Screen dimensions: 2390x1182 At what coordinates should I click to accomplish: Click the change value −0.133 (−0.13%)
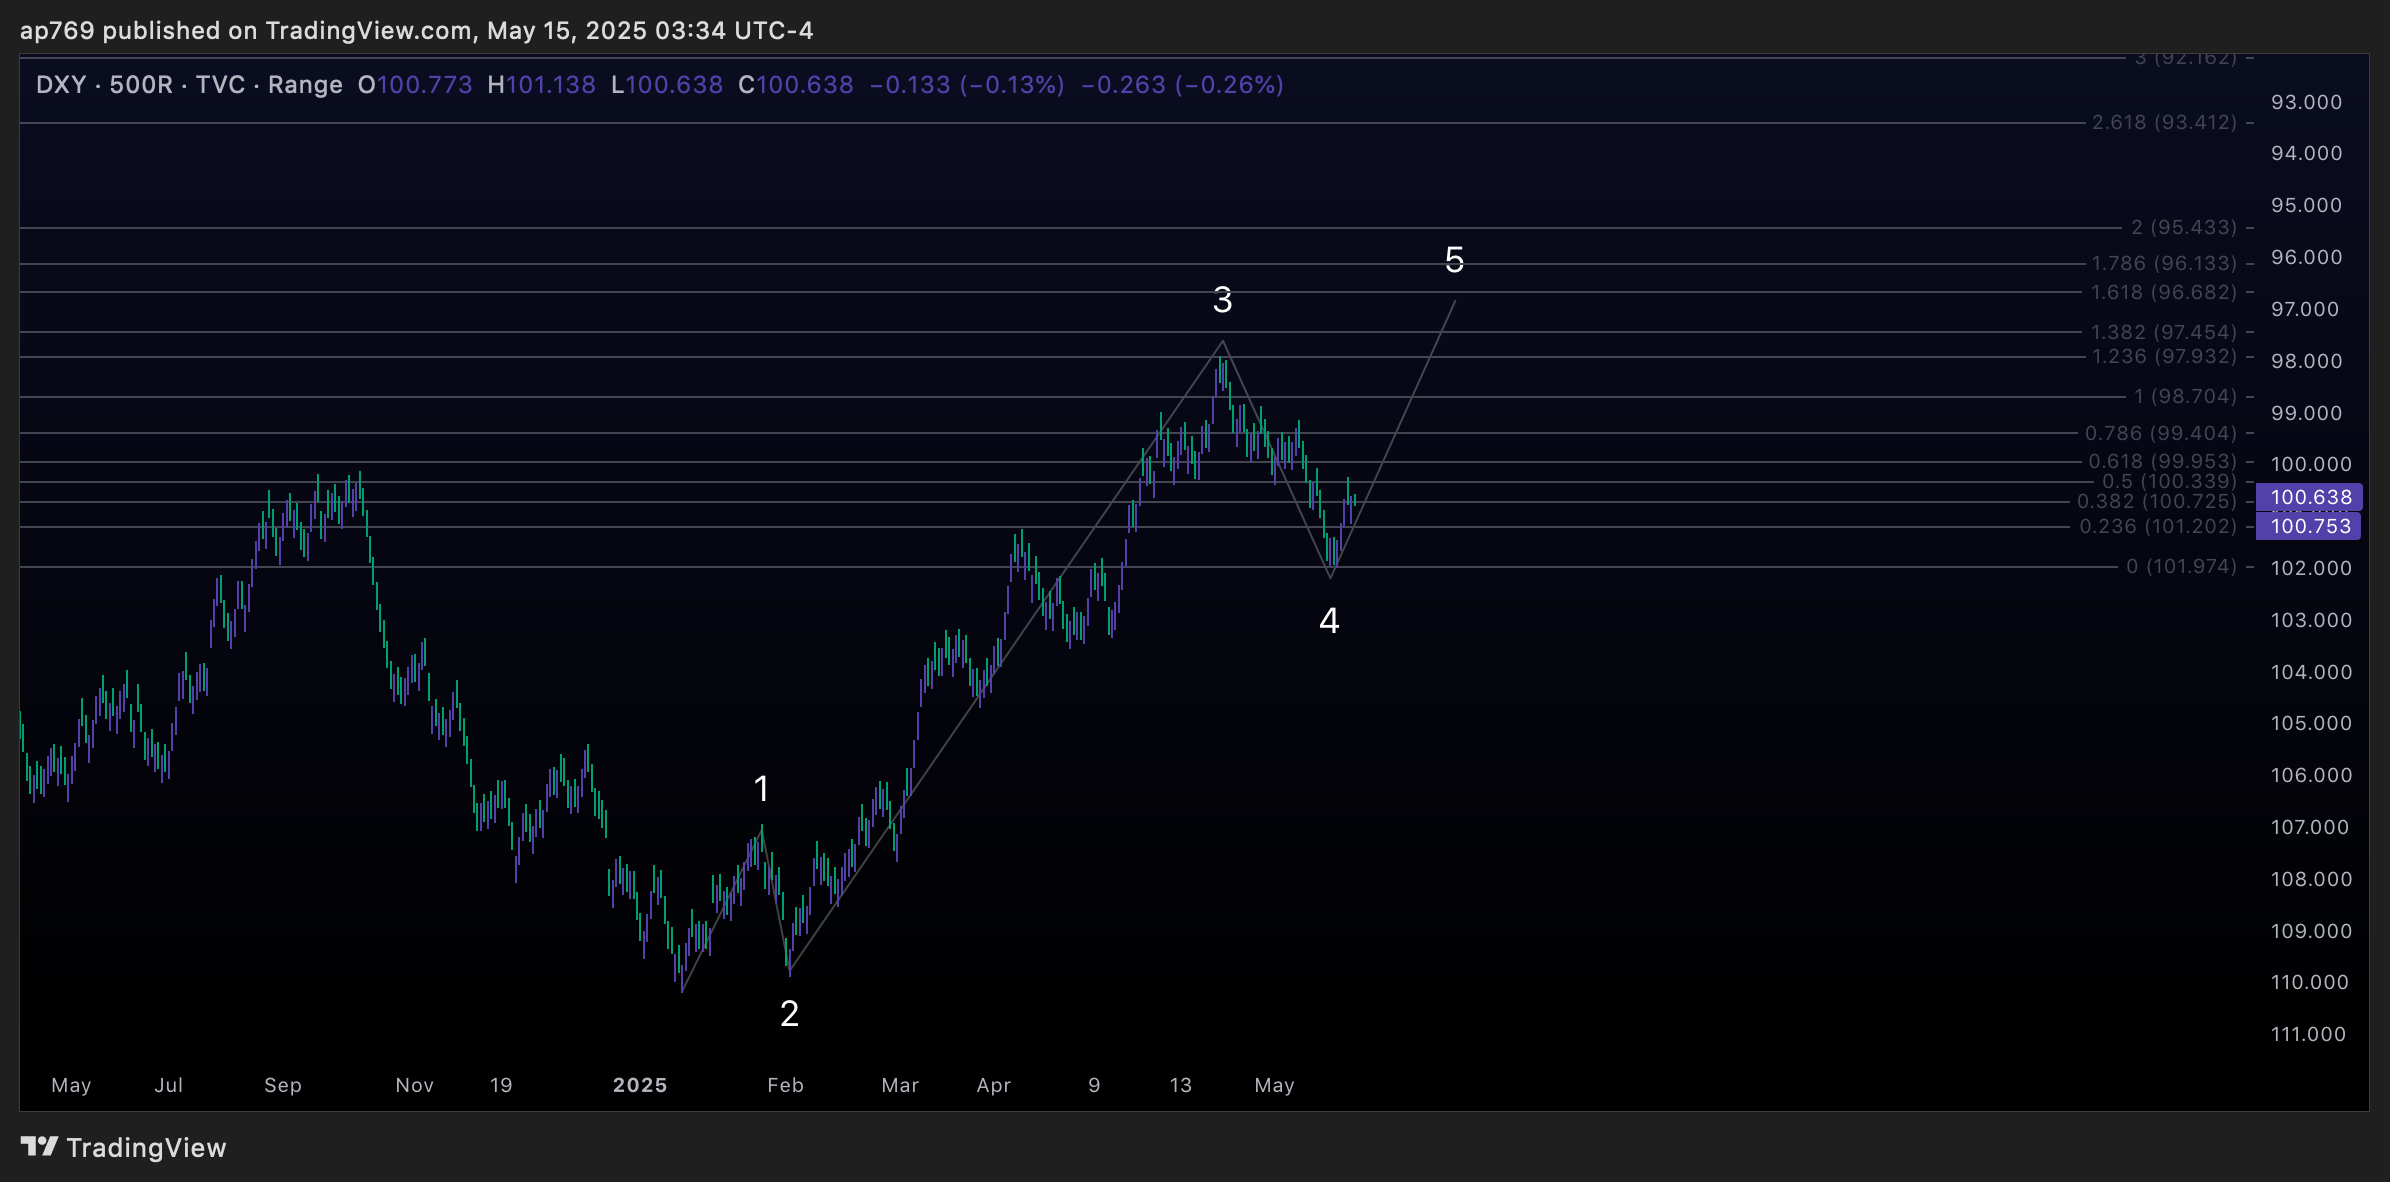tap(967, 85)
